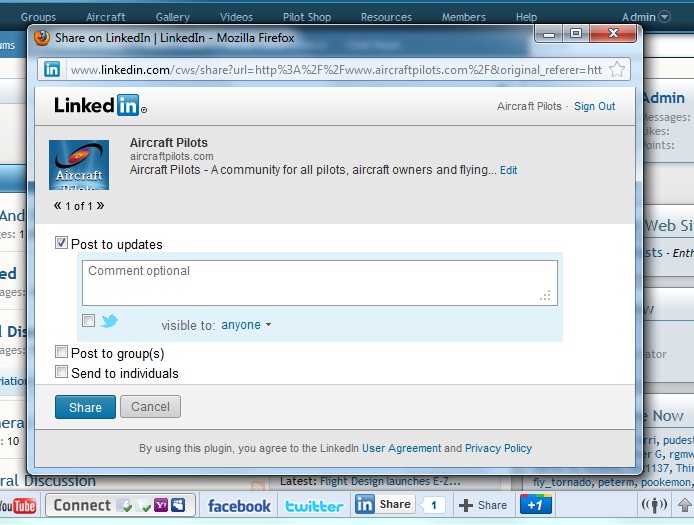Click the Google +1 button
This screenshot has width=694, height=525.
(536, 504)
